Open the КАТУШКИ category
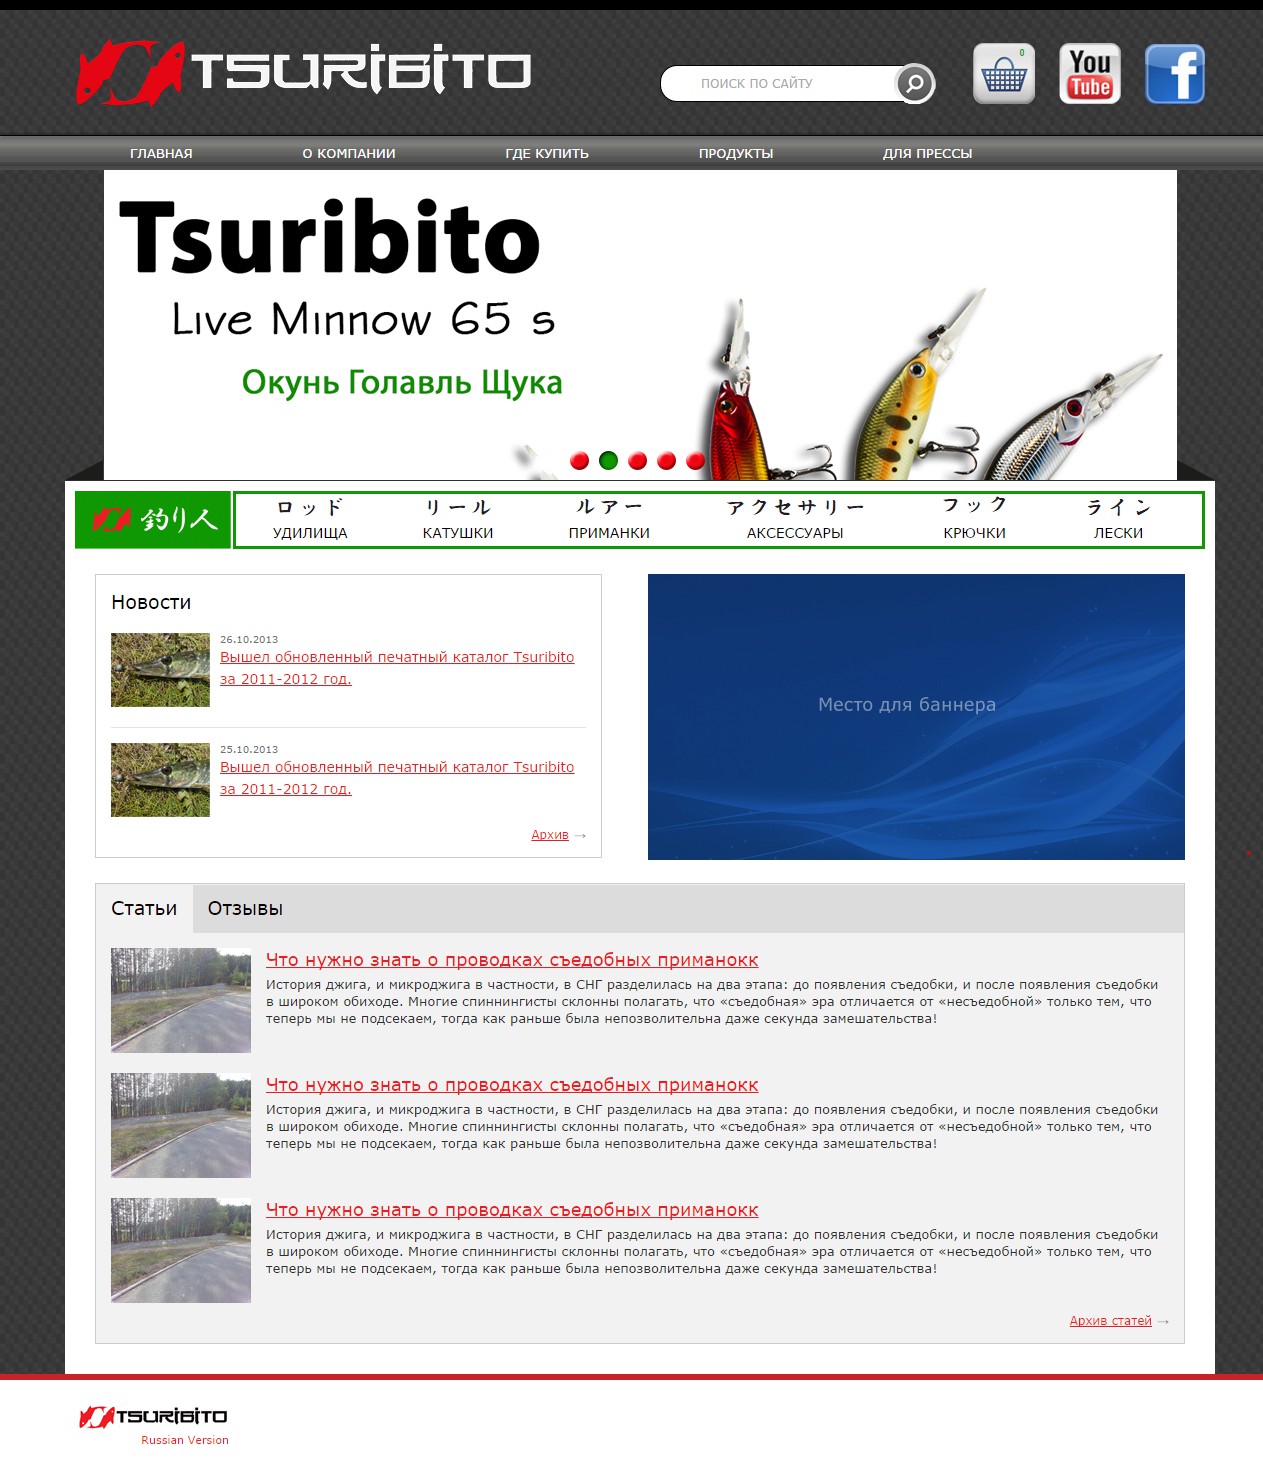 pyautogui.click(x=458, y=520)
